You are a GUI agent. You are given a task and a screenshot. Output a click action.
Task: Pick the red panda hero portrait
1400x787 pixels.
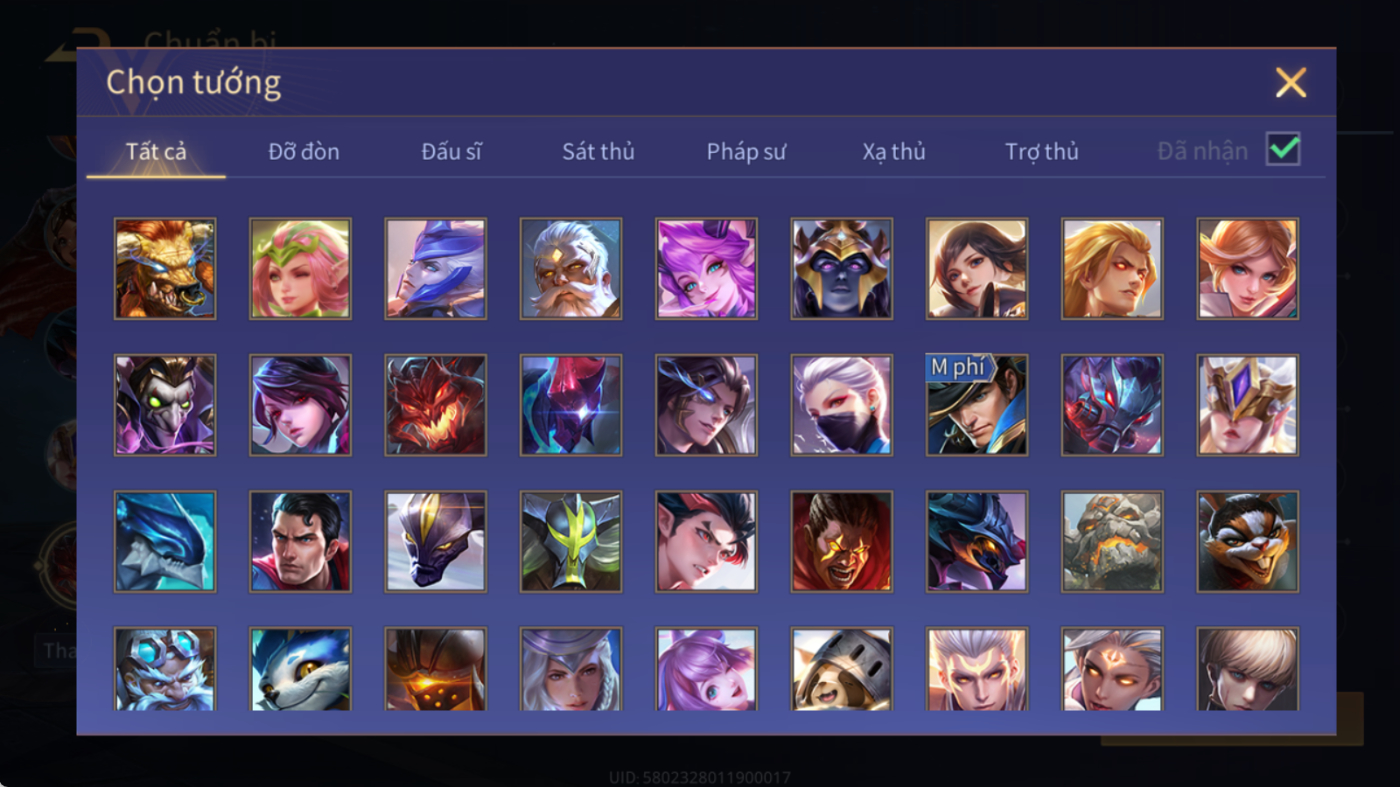[1248, 541]
